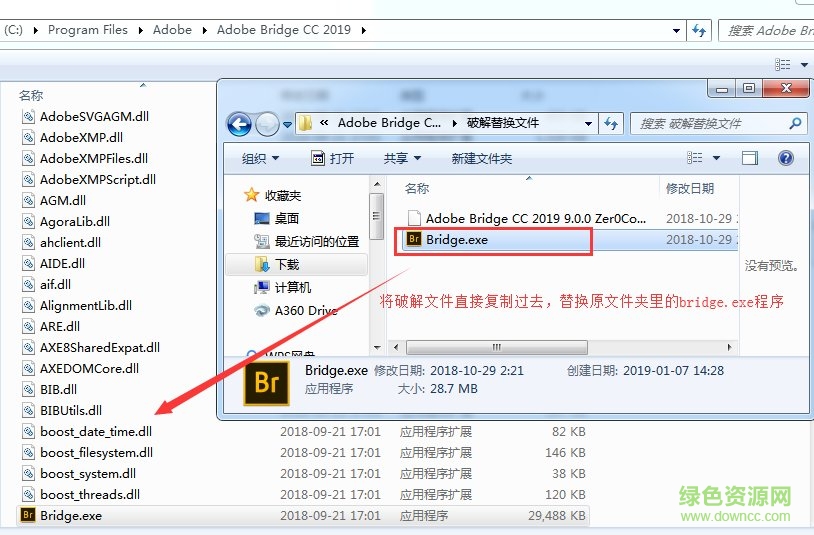Select AlignmentLib.dll in back window

click(x=86, y=305)
